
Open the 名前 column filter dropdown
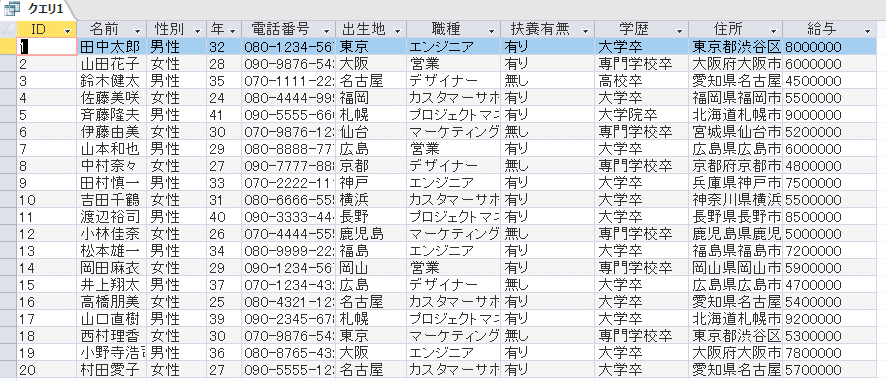pos(138,30)
